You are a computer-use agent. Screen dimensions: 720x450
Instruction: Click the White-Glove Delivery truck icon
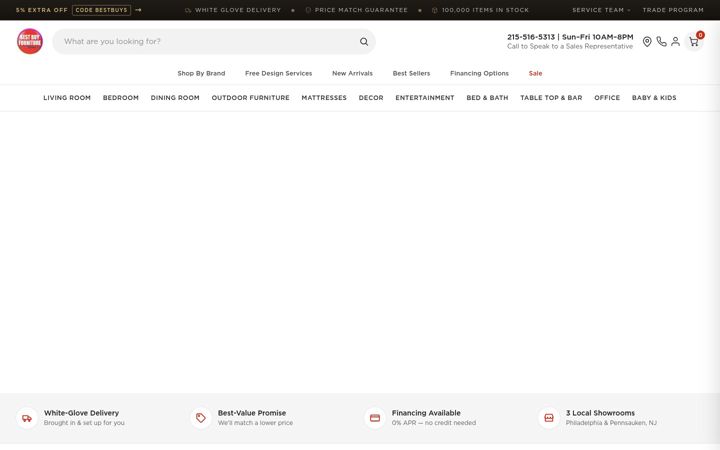[x=27, y=418]
